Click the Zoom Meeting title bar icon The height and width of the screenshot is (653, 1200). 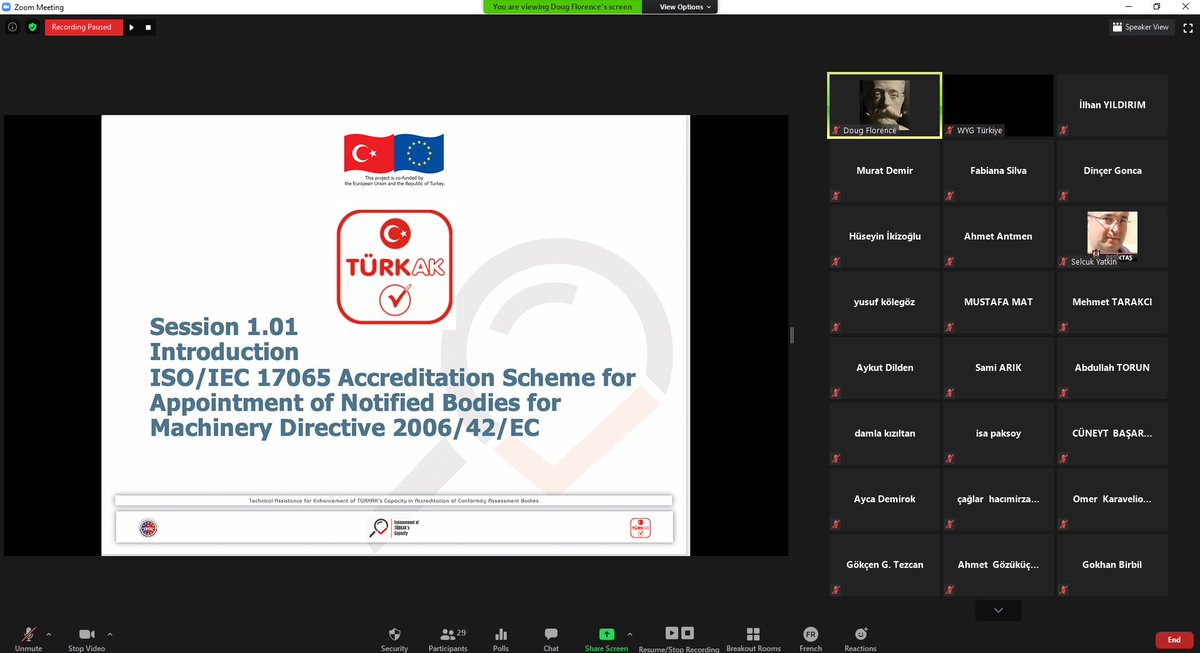[7, 7]
